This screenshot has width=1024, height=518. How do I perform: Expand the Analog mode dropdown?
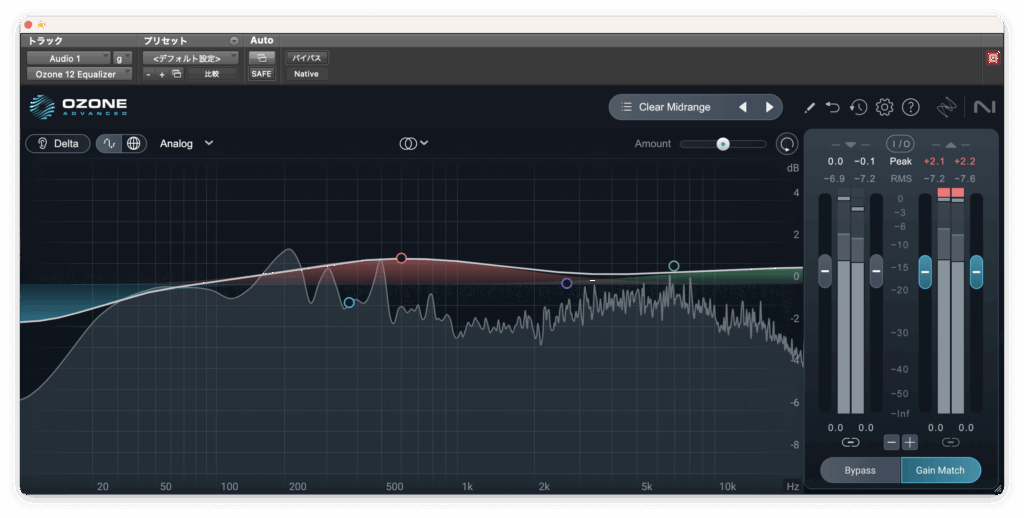coord(186,143)
